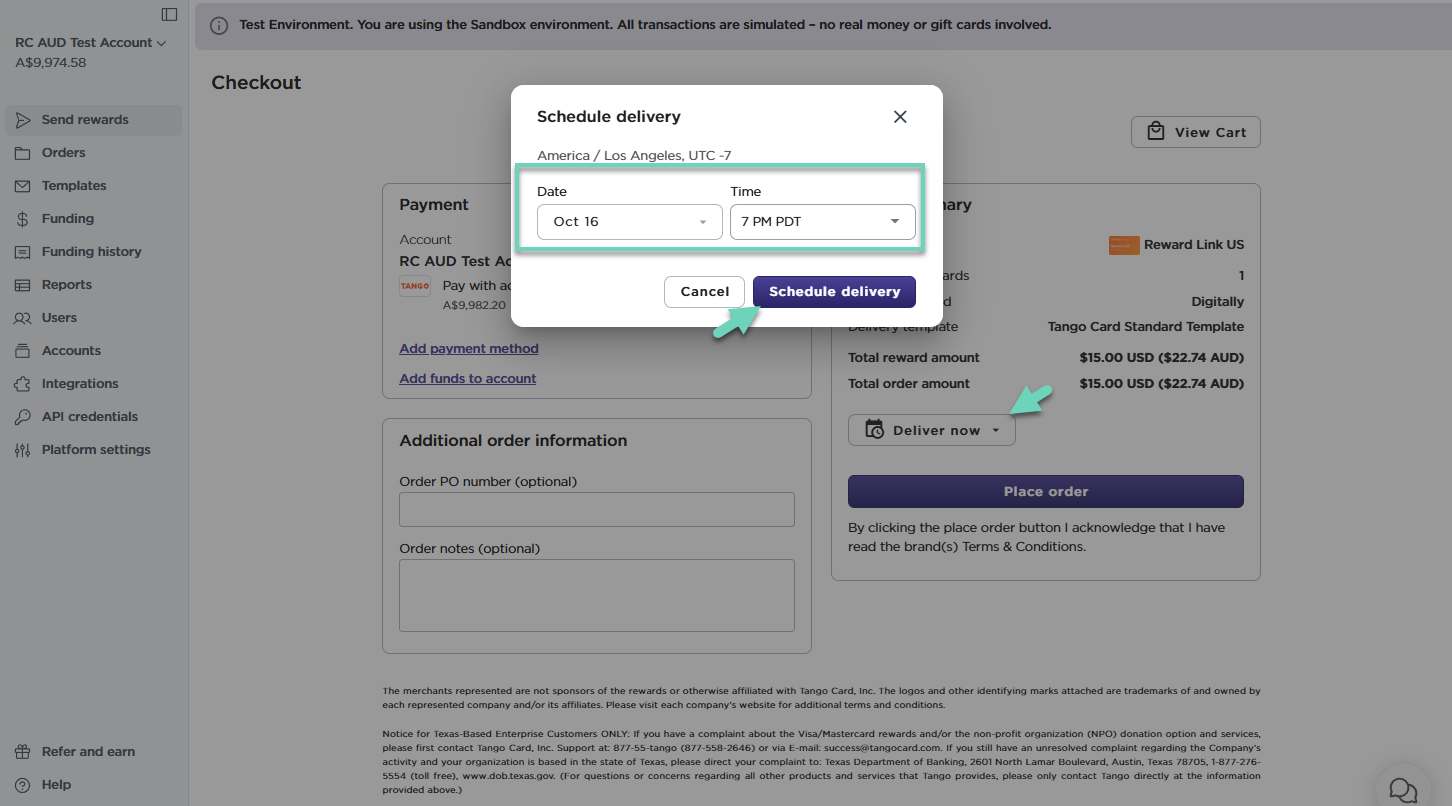Image resolution: width=1452 pixels, height=806 pixels.
Task: Click the Send rewards paper plane icon
Action: tap(23, 120)
